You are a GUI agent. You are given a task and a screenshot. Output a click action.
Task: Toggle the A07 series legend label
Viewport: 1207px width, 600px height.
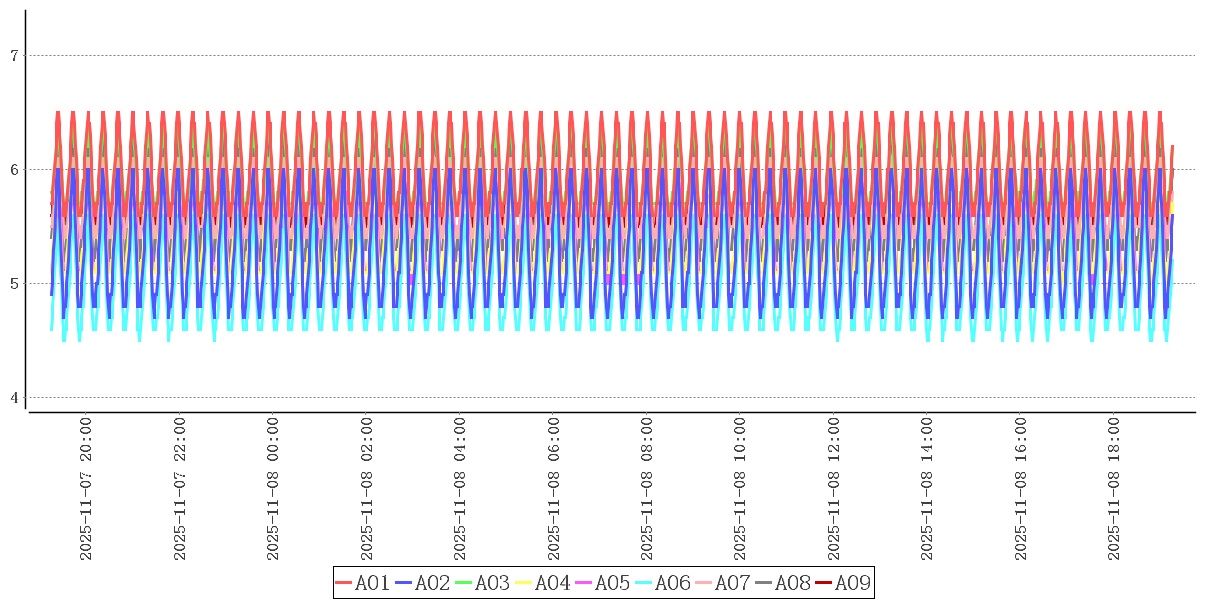pyautogui.click(x=732, y=583)
